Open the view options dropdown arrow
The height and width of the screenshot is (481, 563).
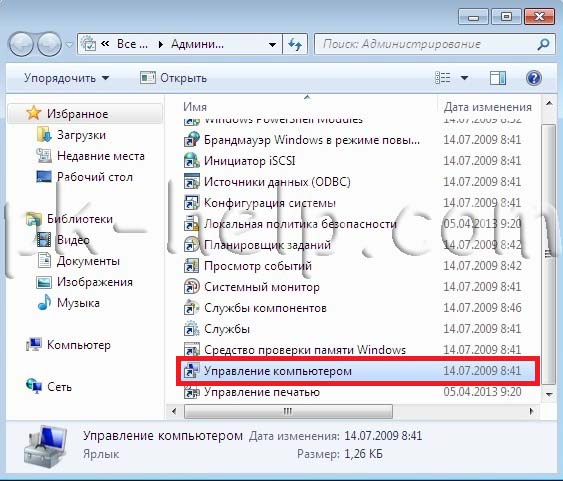point(464,78)
